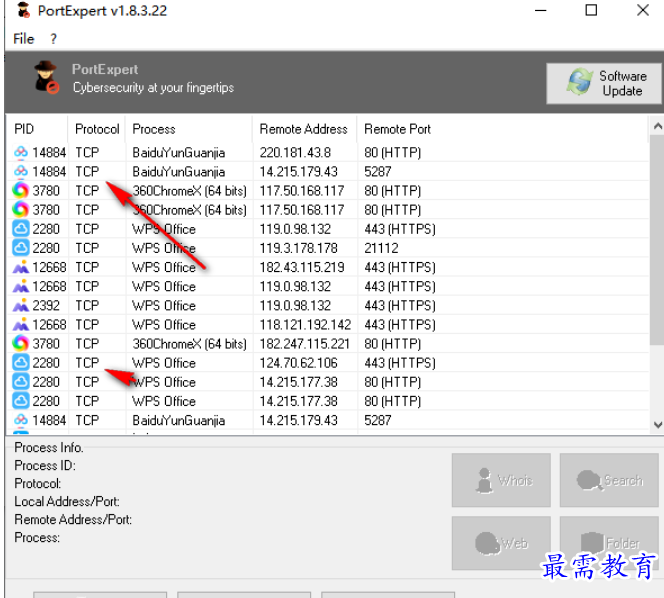
Task: Click the PortExpert logo in the banner
Action: click(45, 78)
